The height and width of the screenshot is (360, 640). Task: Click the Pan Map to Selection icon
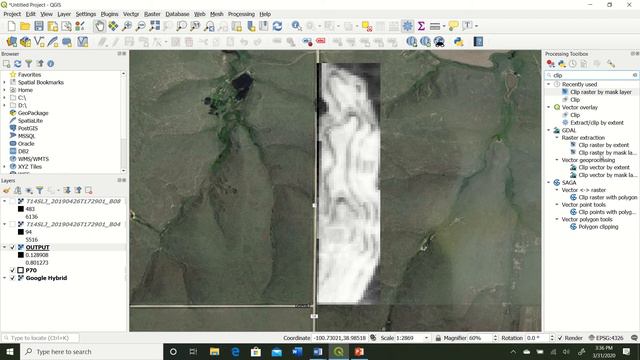coord(113,26)
